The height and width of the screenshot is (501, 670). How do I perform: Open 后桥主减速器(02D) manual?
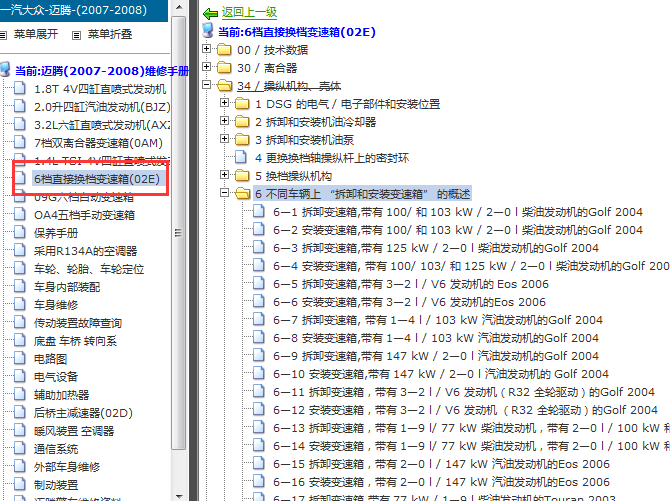pyautogui.click(x=83, y=413)
